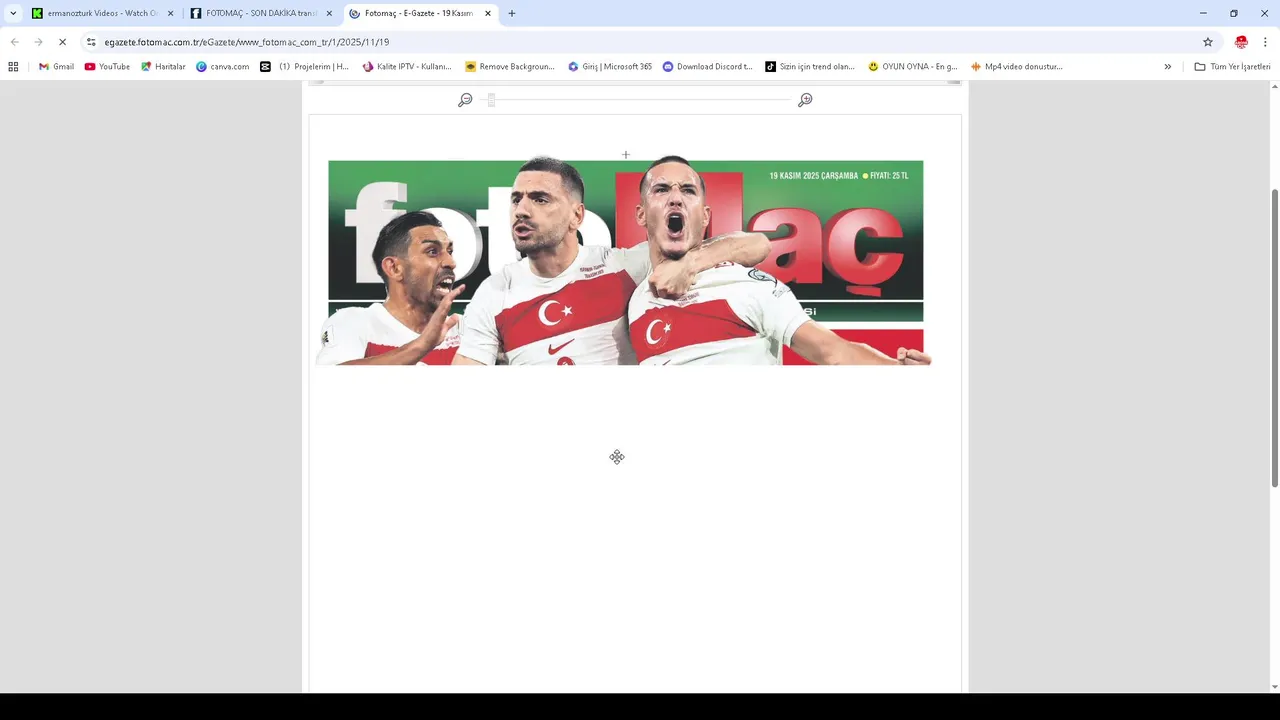
Task: Open a new browser tab
Action: (512, 13)
